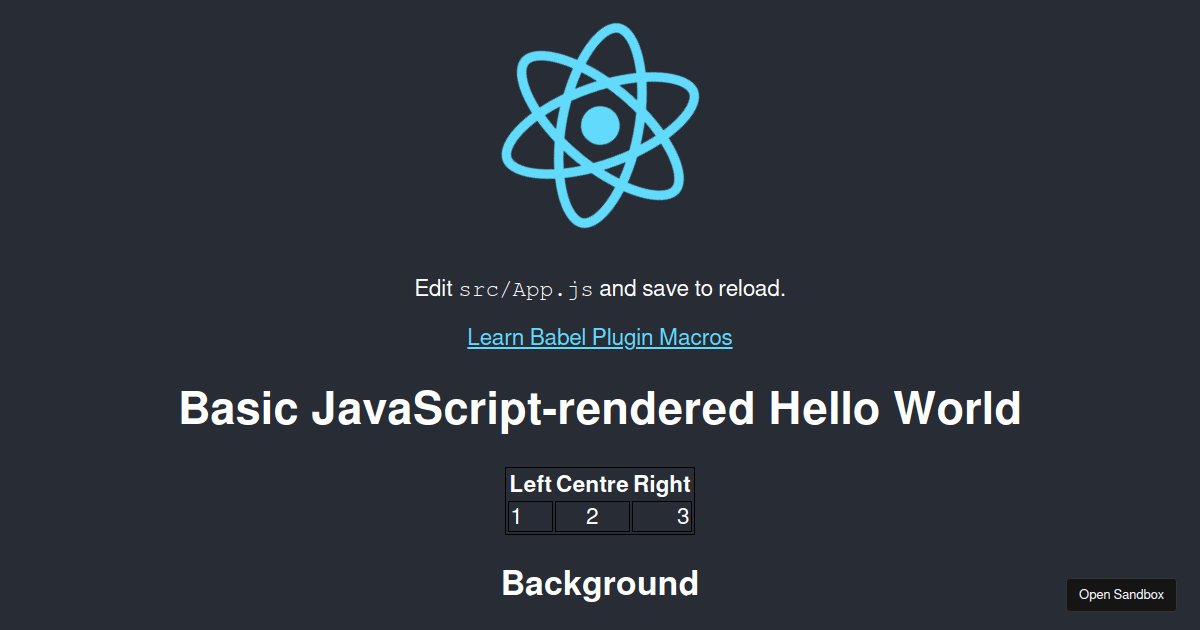Viewport: 1200px width, 630px height.
Task: Click table cell containing 2
Action: (x=592, y=517)
